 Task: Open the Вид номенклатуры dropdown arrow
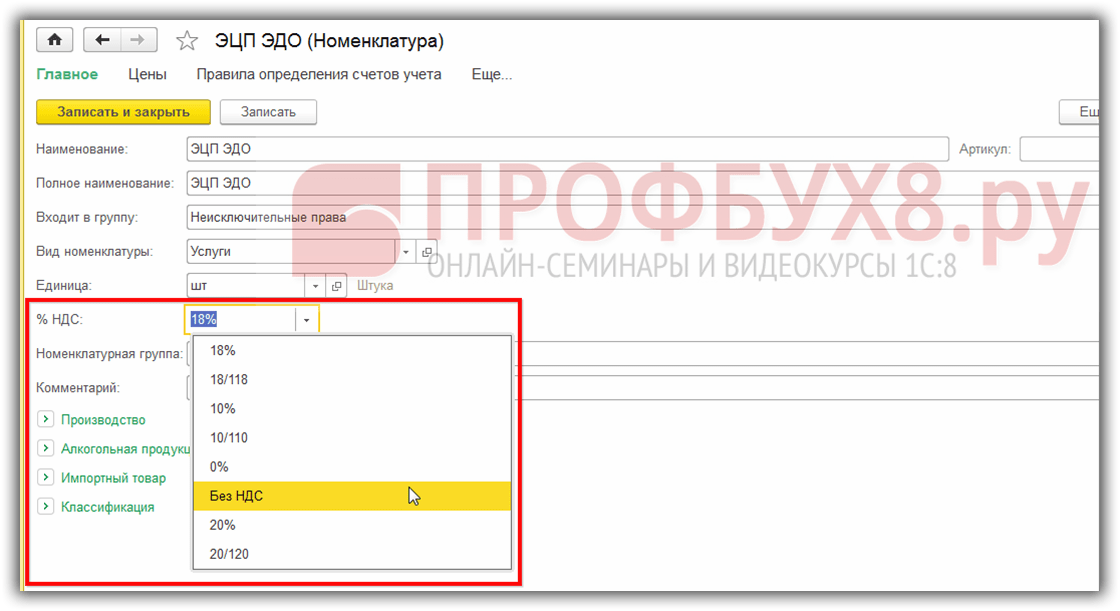pos(407,252)
